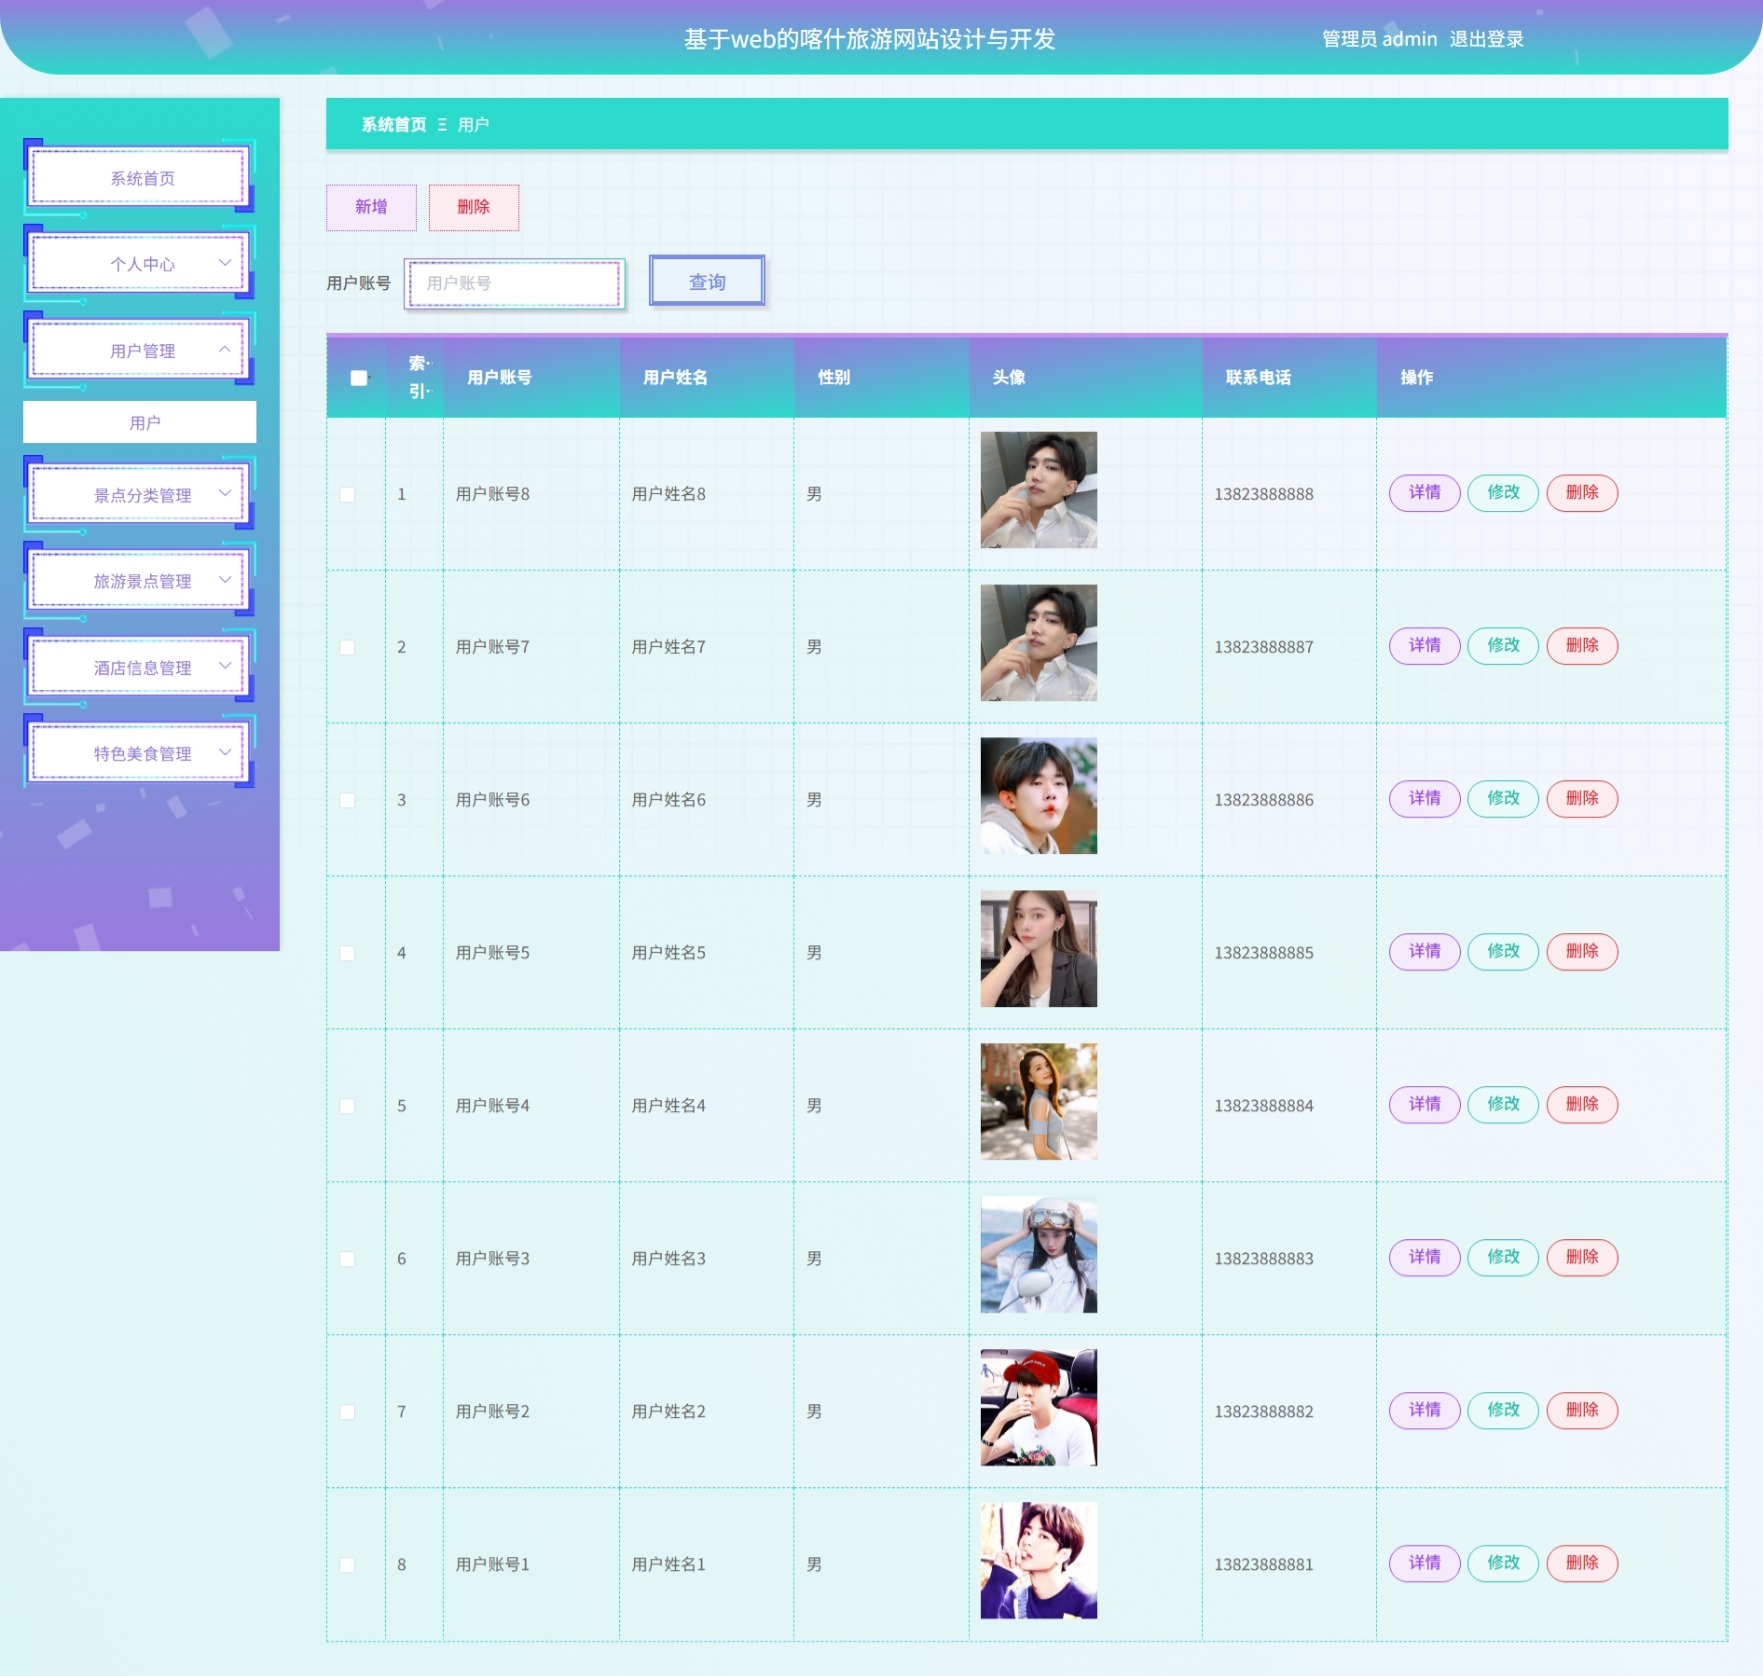
Task: Collapse the 用户管理 sidebar menu
Action: click(139, 351)
